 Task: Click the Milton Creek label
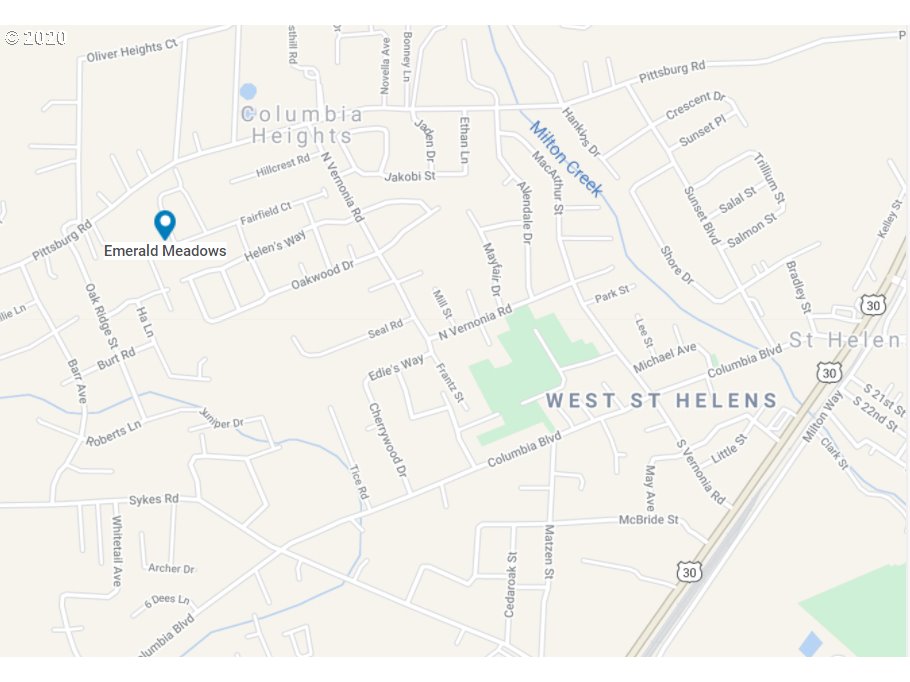tap(566, 158)
